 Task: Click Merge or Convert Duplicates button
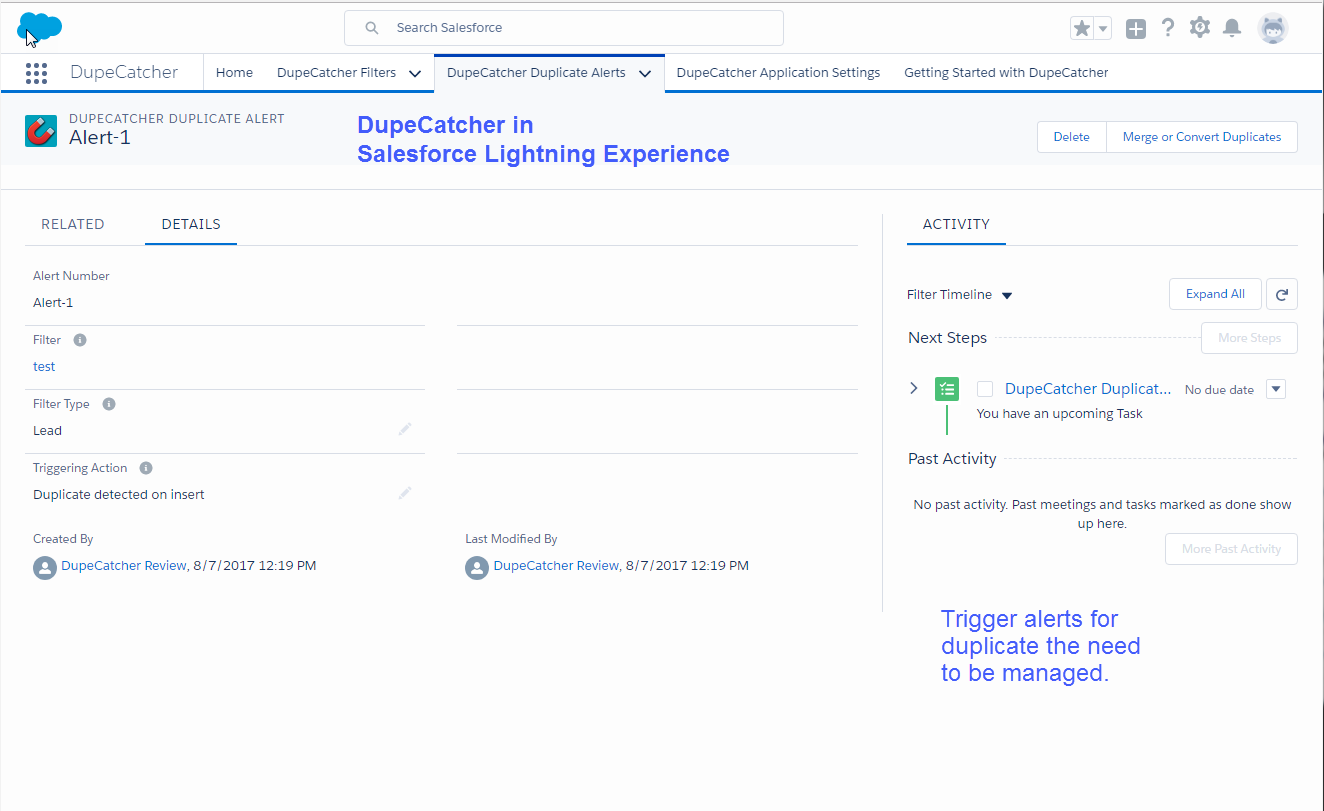tap(1202, 137)
